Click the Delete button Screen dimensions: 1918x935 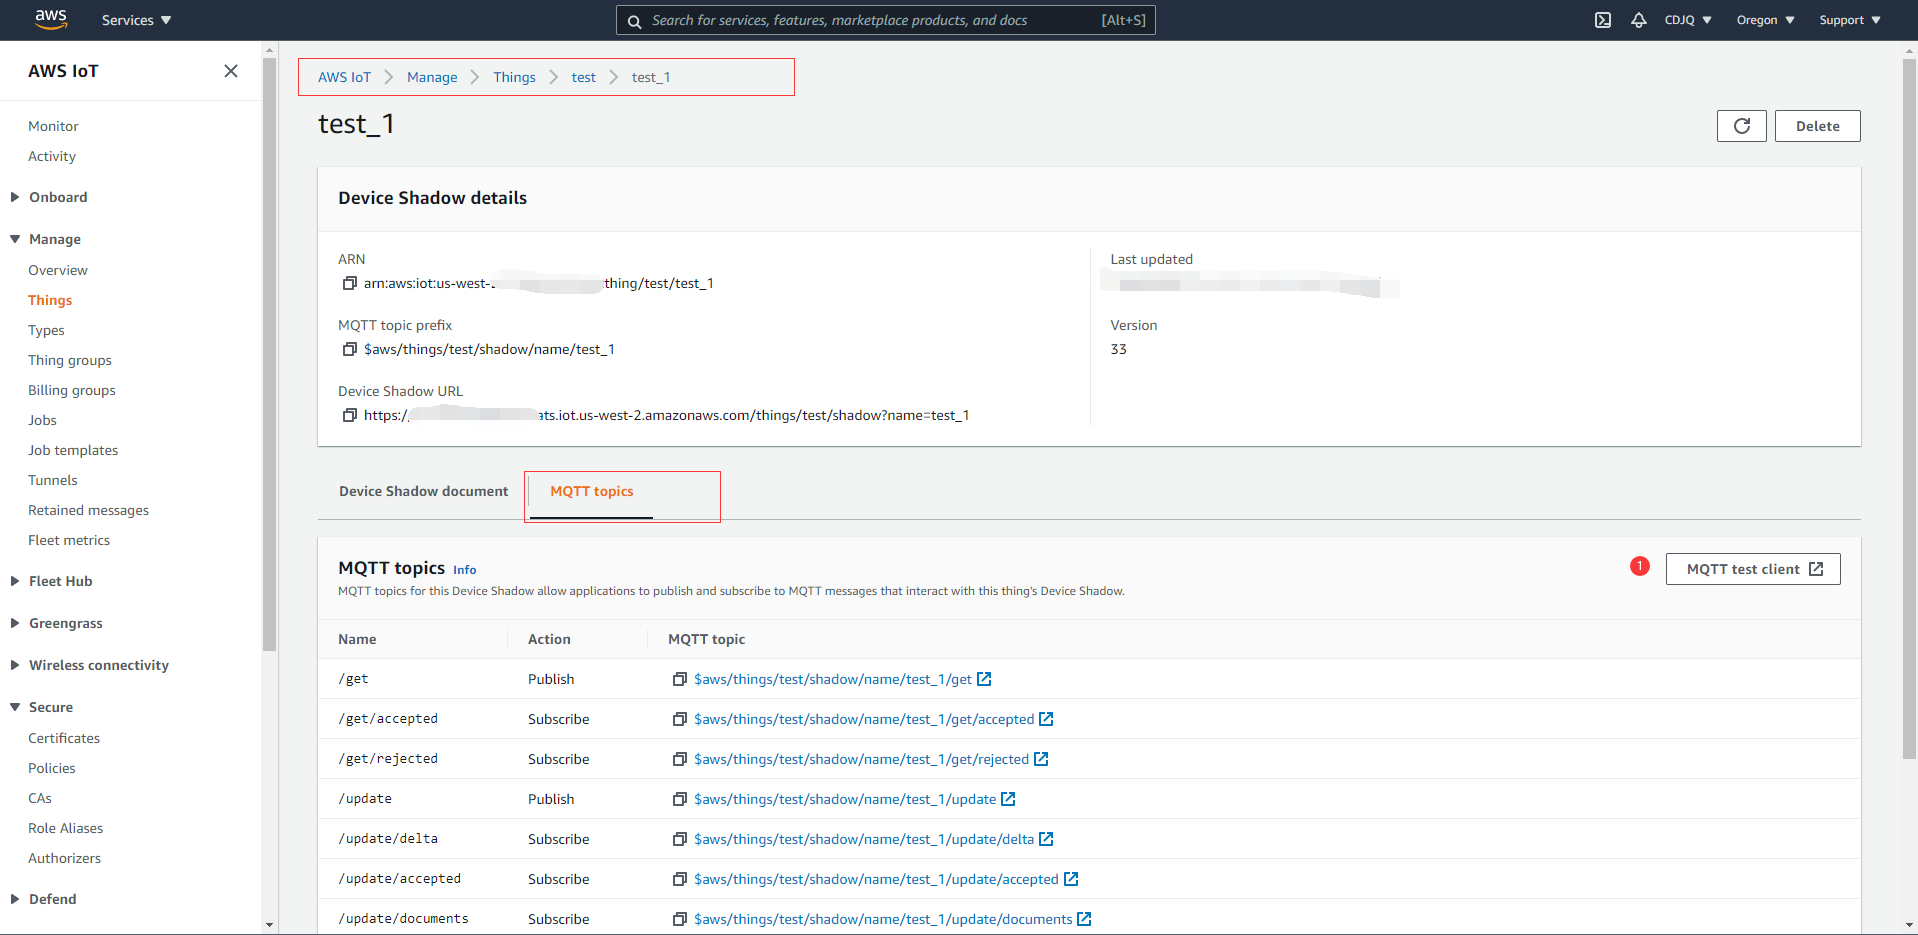(1817, 126)
